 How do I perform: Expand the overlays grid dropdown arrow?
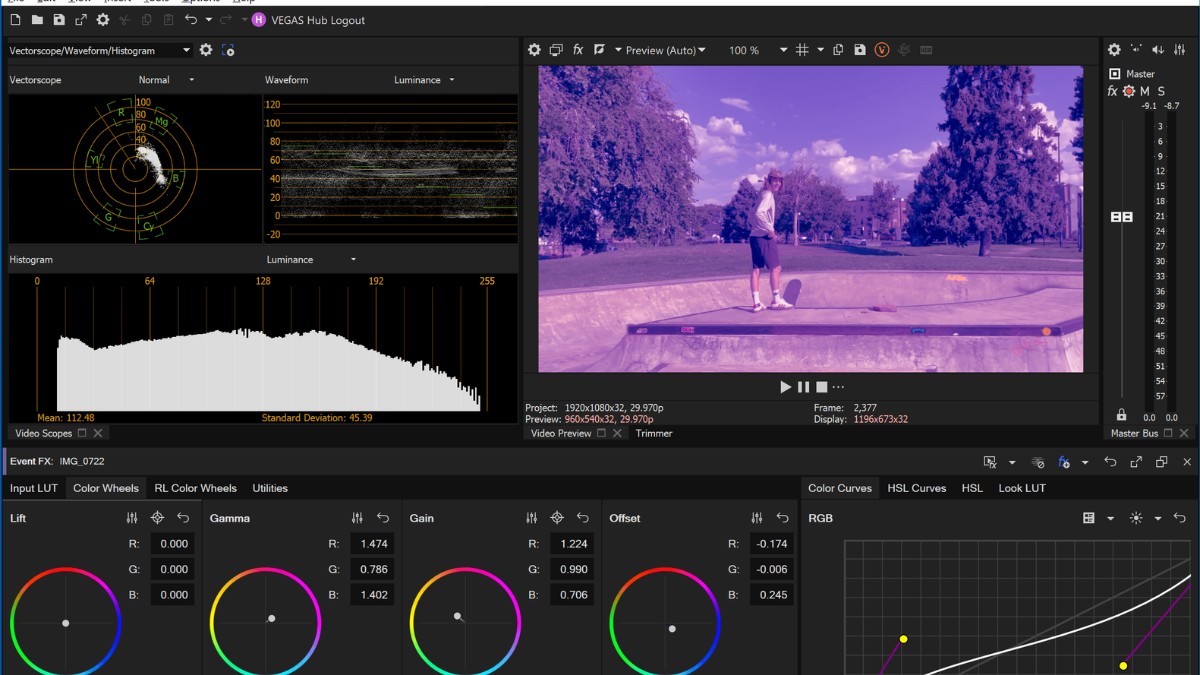pyautogui.click(x=820, y=50)
